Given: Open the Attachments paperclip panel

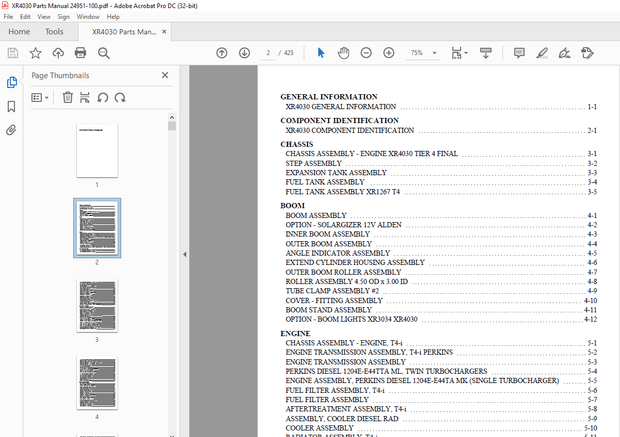Looking at the screenshot, I should (11, 130).
